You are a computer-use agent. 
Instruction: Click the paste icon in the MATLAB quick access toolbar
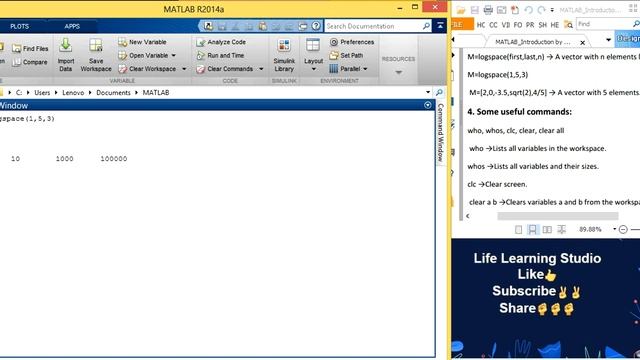pos(262,26)
